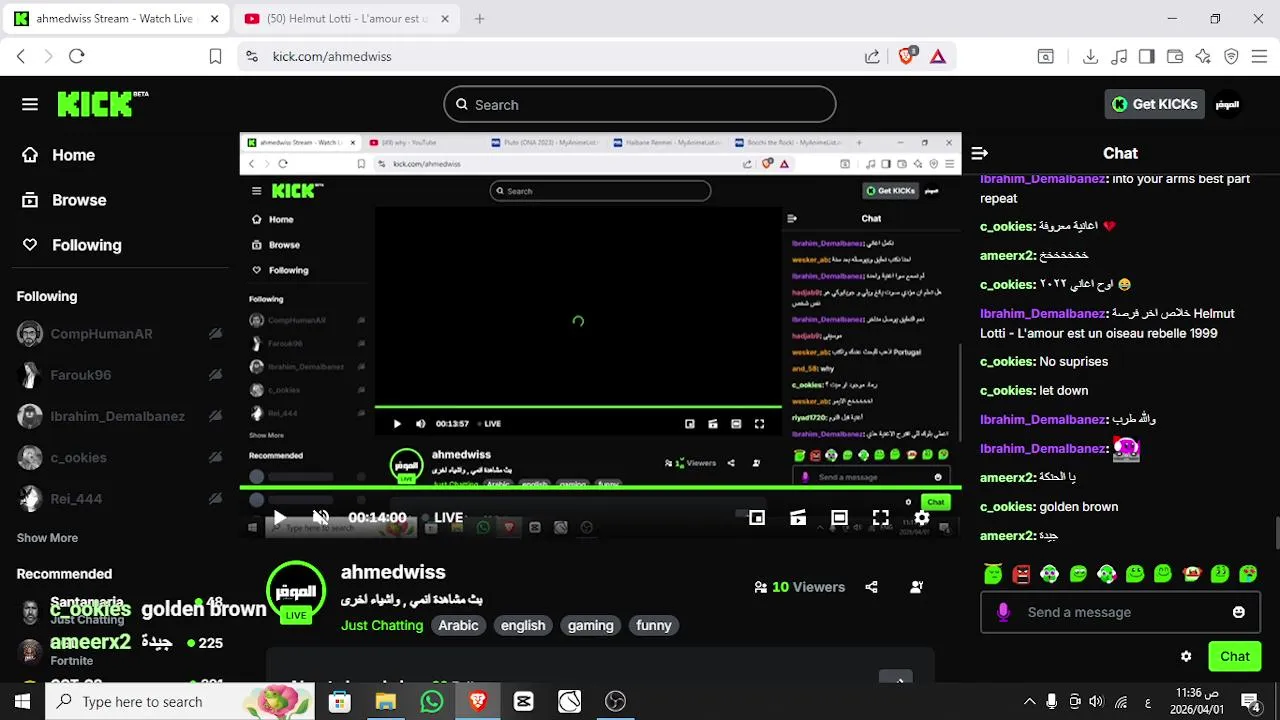
Task: Toggle notifications for Rei_444
Action: pos(215,498)
